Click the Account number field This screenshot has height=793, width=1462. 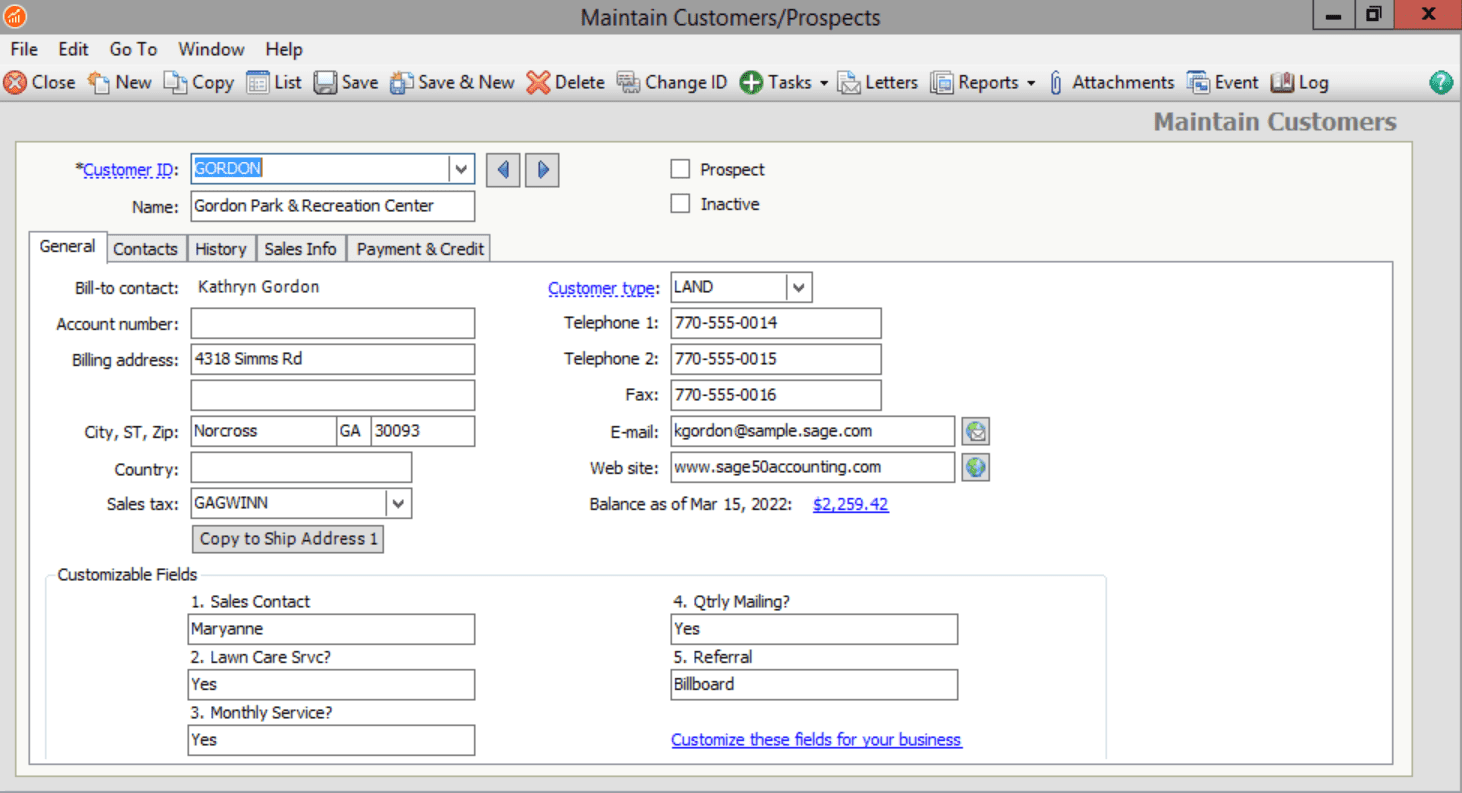pyautogui.click(x=333, y=323)
